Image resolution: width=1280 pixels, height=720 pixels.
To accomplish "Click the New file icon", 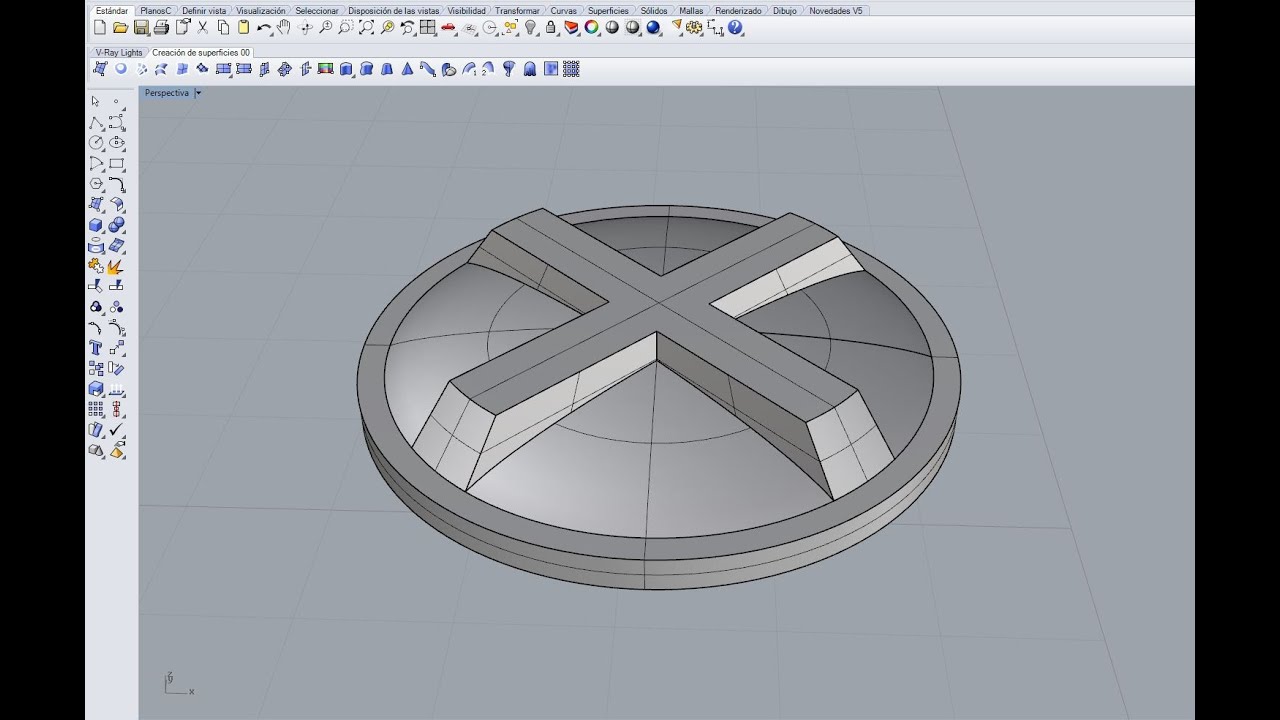I will click(99, 28).
